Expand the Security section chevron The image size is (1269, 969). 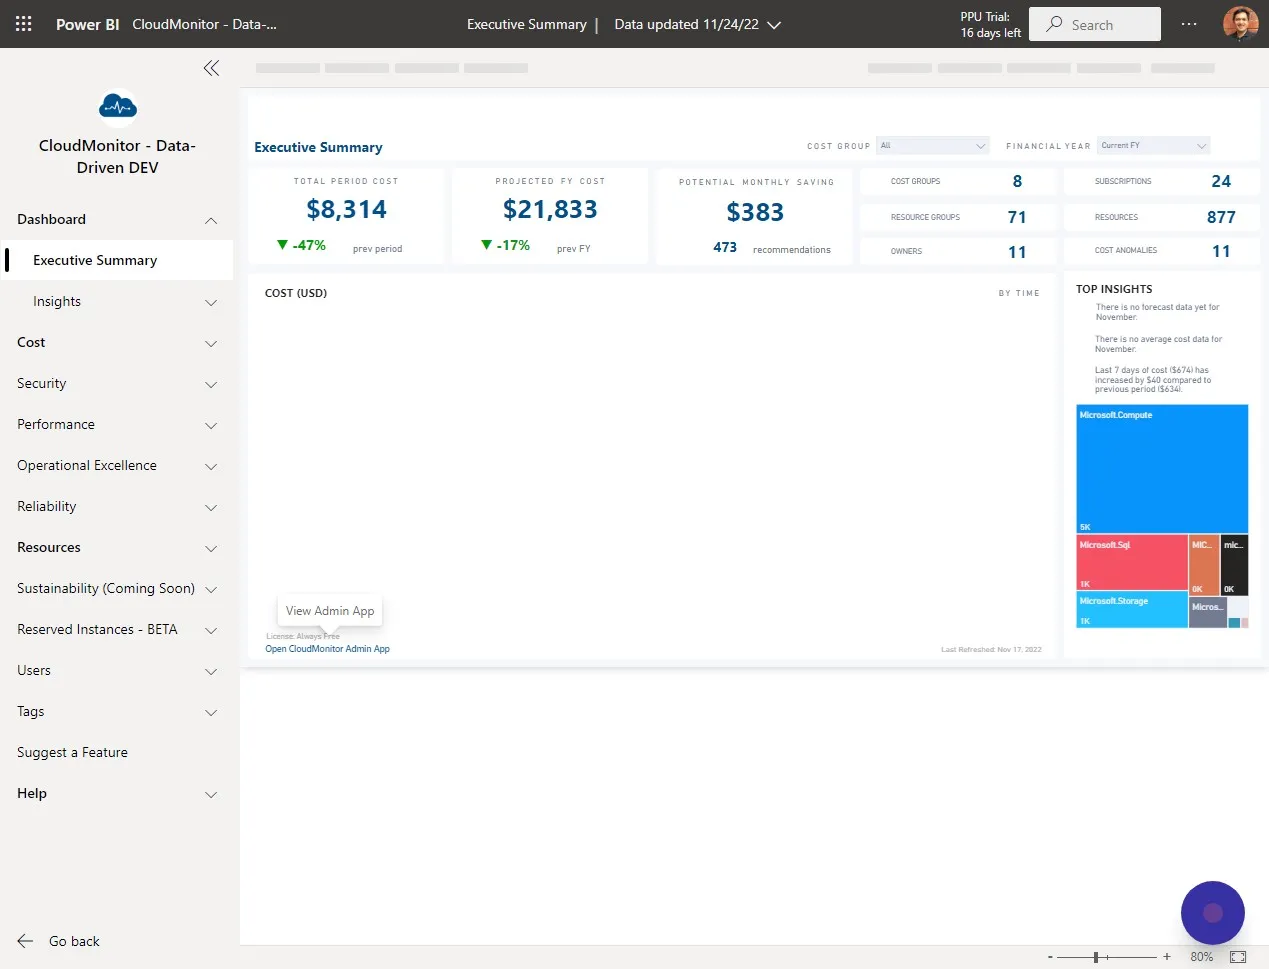pyautogui.click(x=211, y=384)
